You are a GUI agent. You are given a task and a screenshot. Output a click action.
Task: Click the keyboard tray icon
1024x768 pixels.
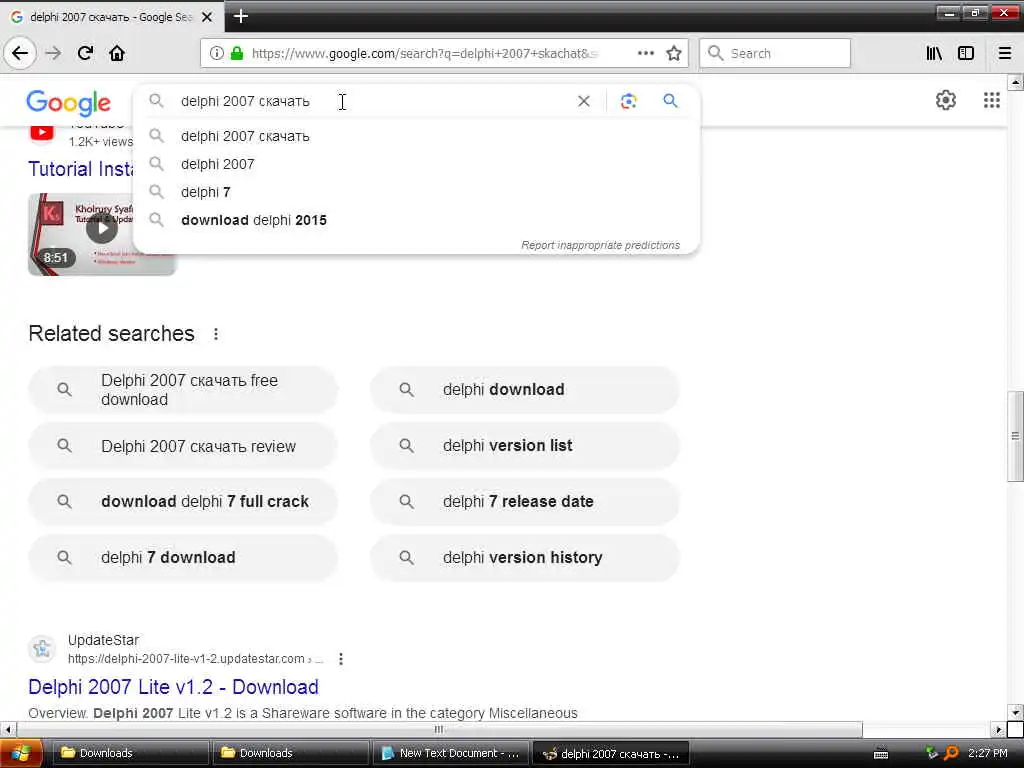880,754
